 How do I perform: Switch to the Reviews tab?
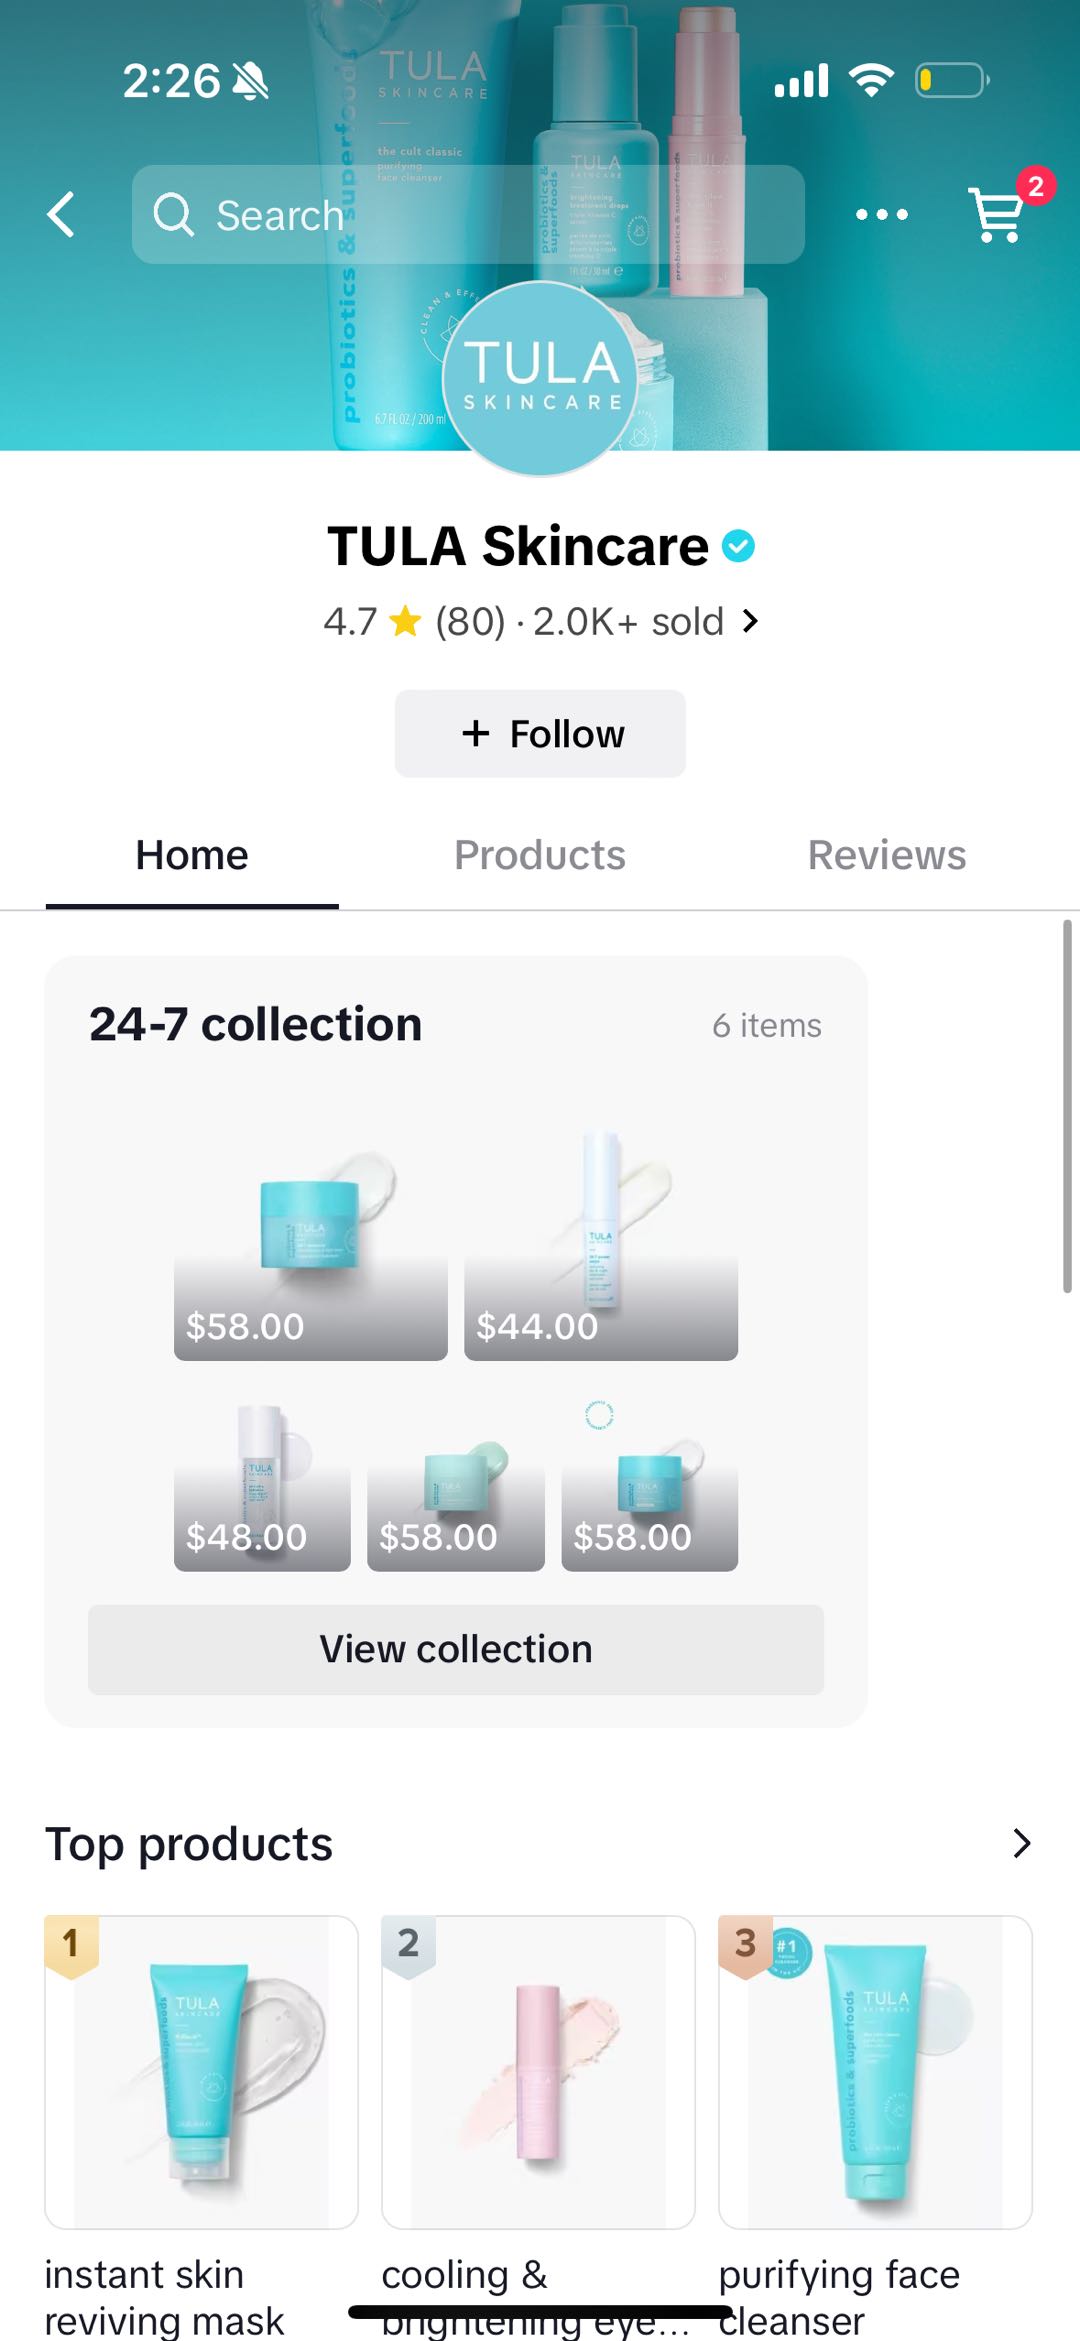pyautogui.click(x=887, y=855)
